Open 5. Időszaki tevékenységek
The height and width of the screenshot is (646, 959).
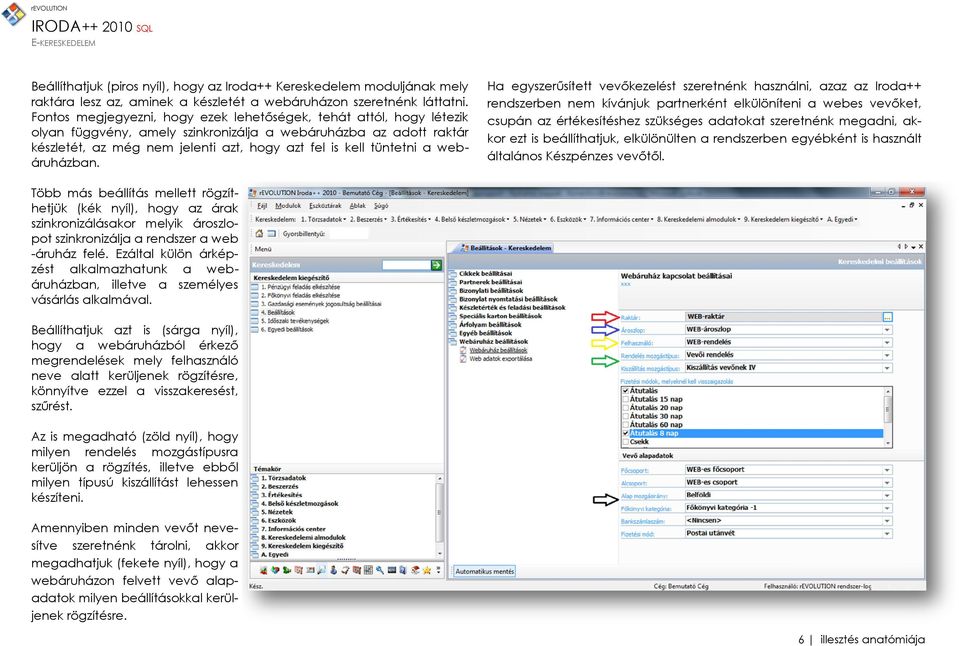pyautogui.click(x=295, y=321)
